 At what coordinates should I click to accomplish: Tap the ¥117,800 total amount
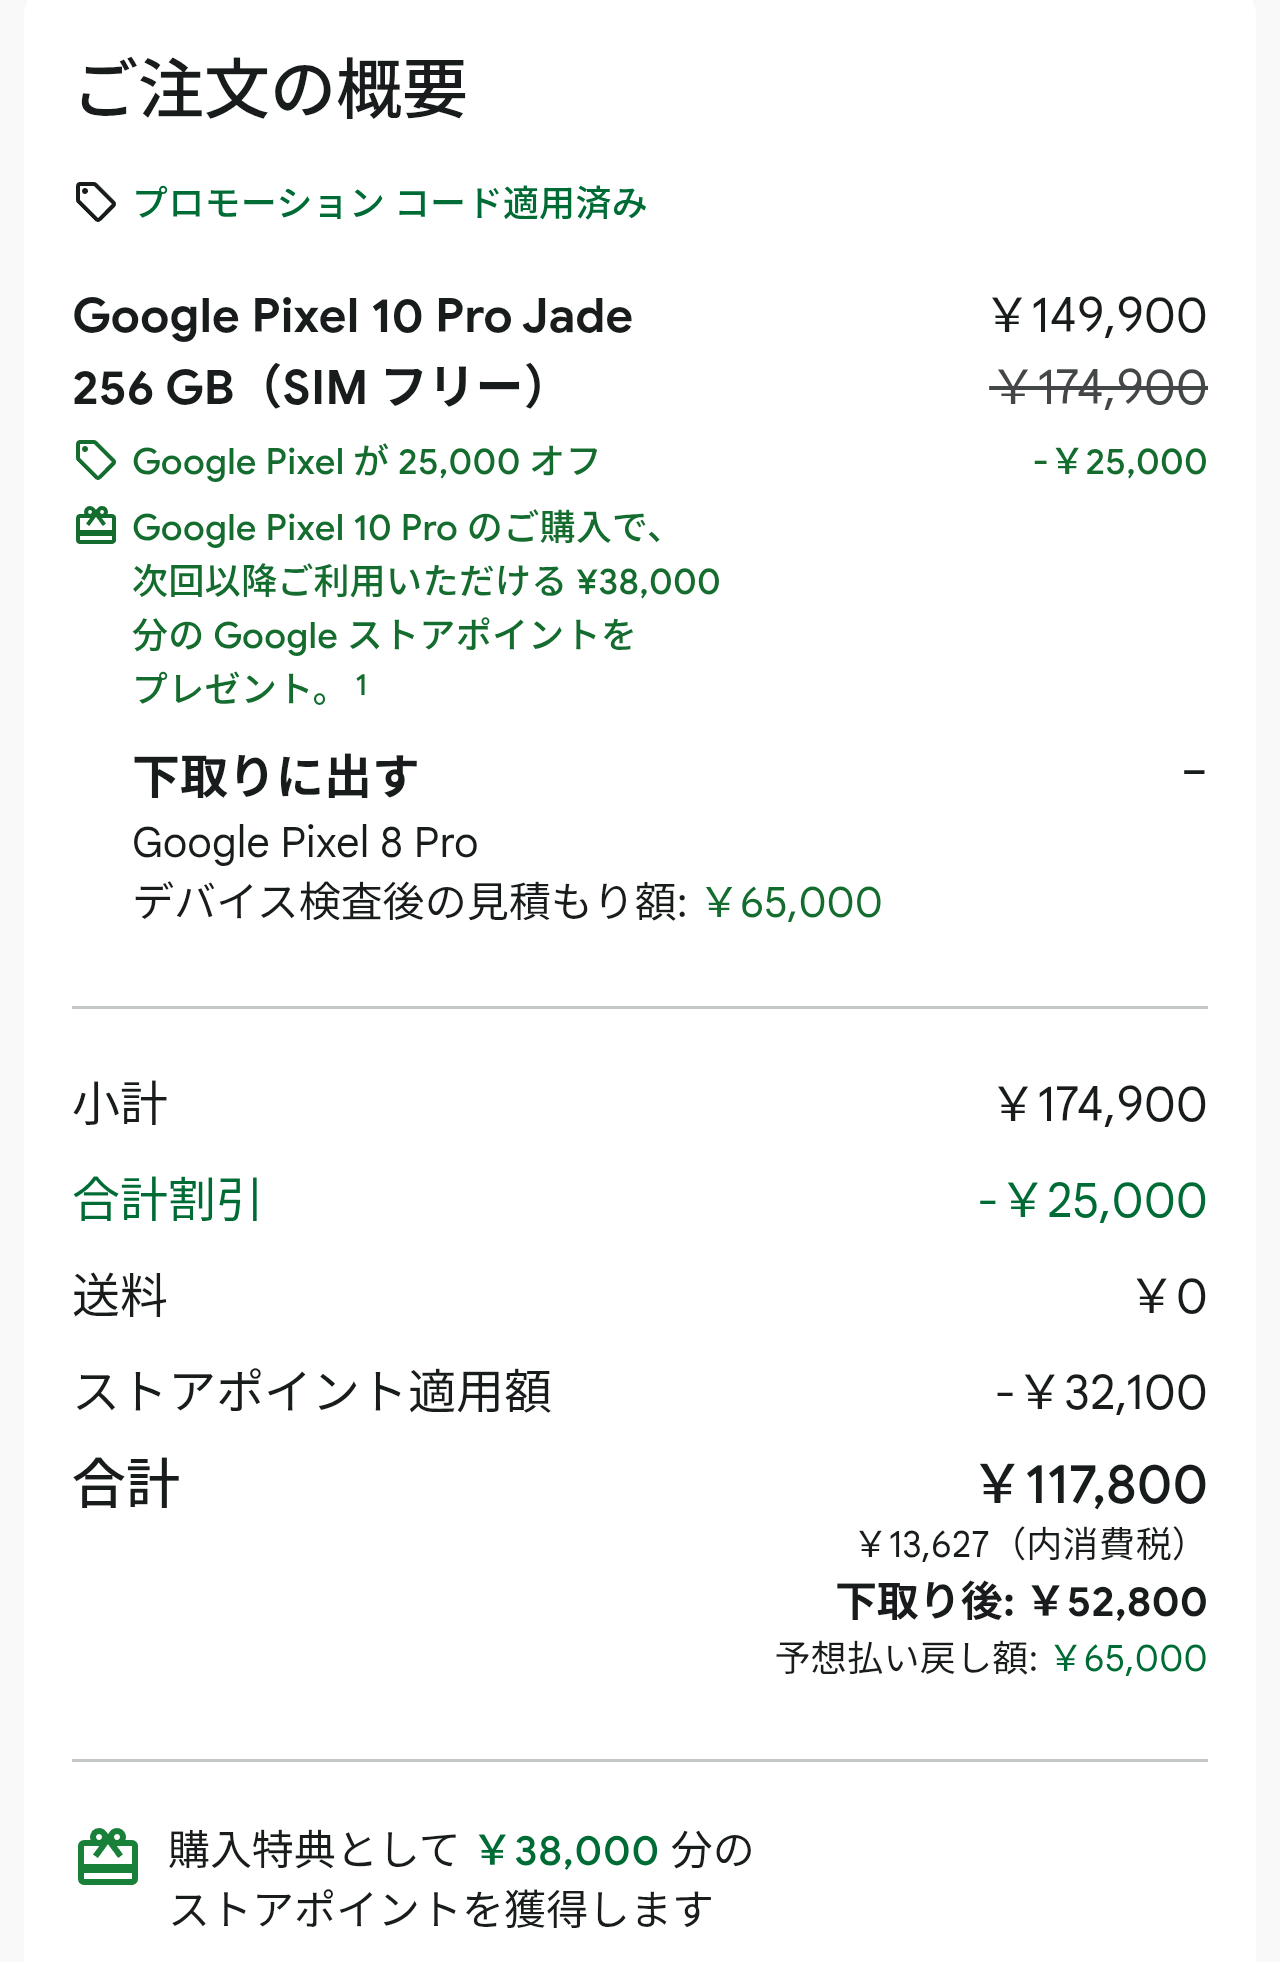(1093, 1485)
